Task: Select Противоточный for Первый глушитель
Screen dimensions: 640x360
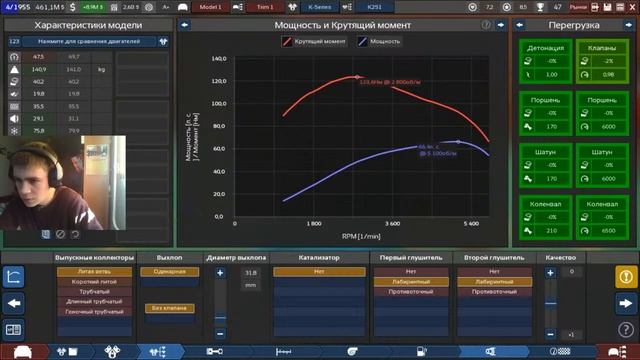Action: point(411,291)
